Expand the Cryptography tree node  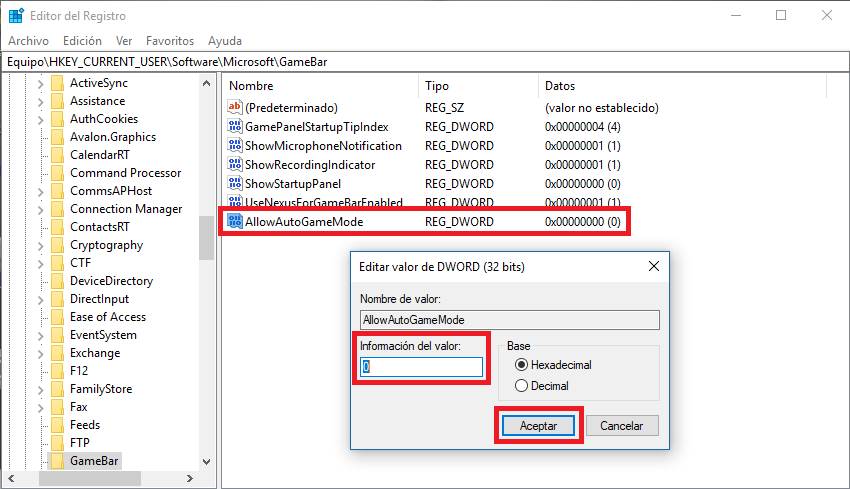40,246
